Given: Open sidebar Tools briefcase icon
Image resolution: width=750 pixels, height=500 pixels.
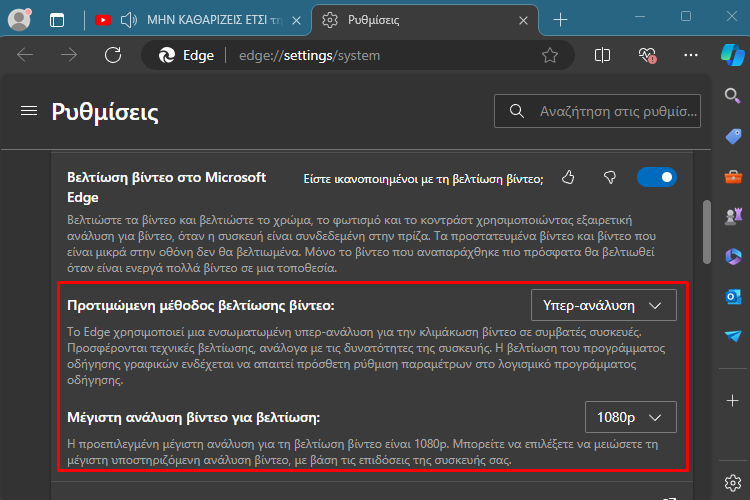Looking at the screenshot, I should 732,177.
